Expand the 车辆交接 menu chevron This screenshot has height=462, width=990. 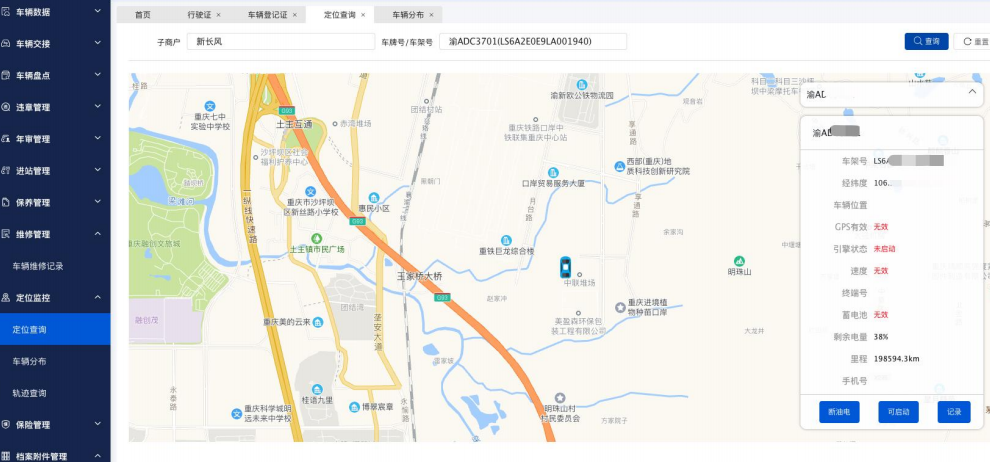point(97,44)
